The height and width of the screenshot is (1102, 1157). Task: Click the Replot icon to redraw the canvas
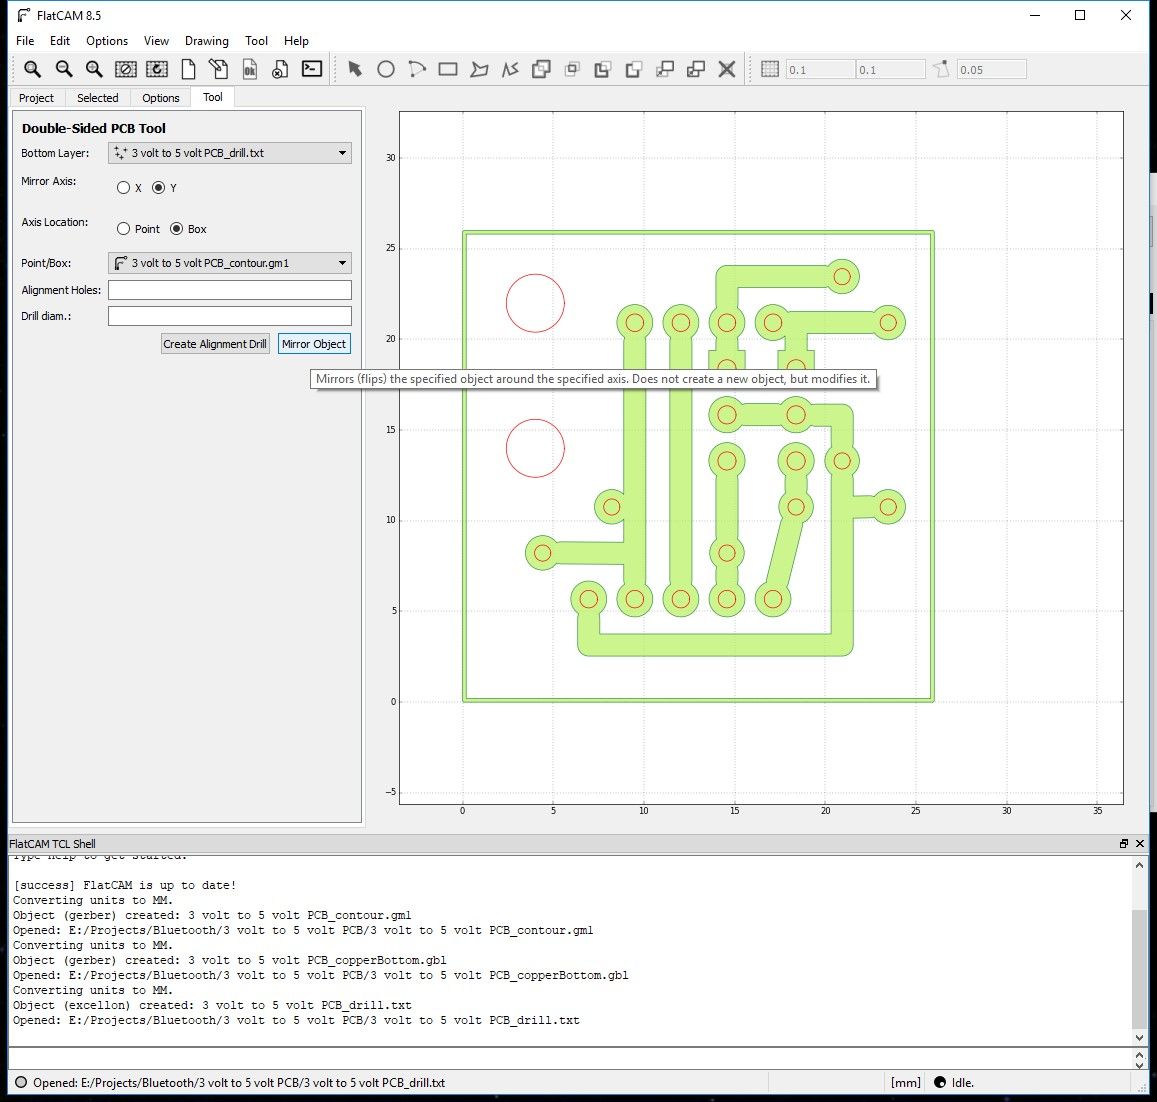pyautogui.click(x=157, y=69)
